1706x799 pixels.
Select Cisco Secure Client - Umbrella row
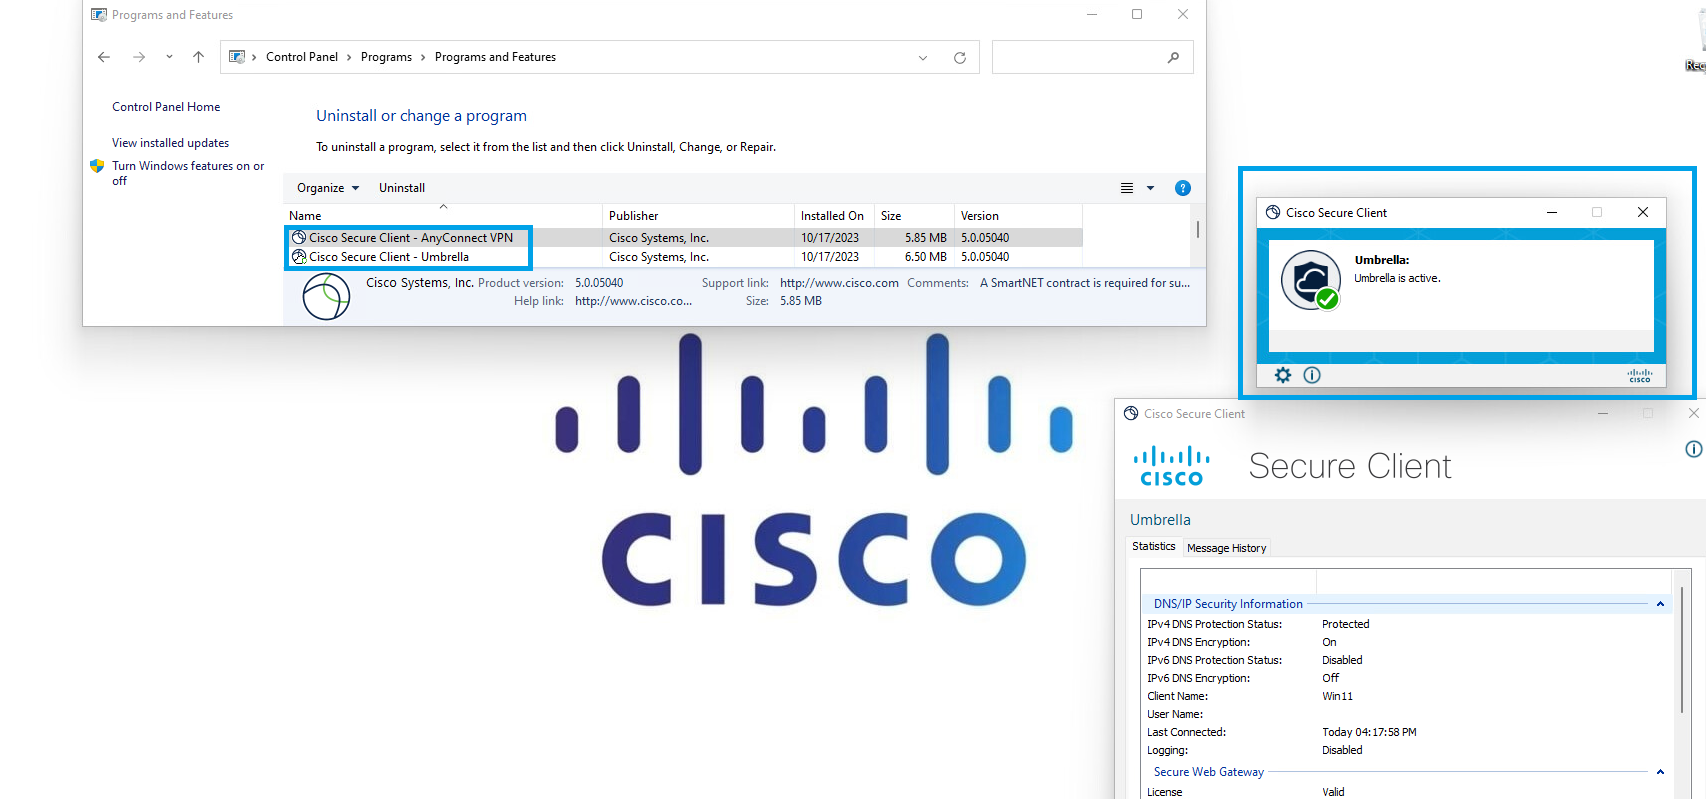click(x=683, y=257)
